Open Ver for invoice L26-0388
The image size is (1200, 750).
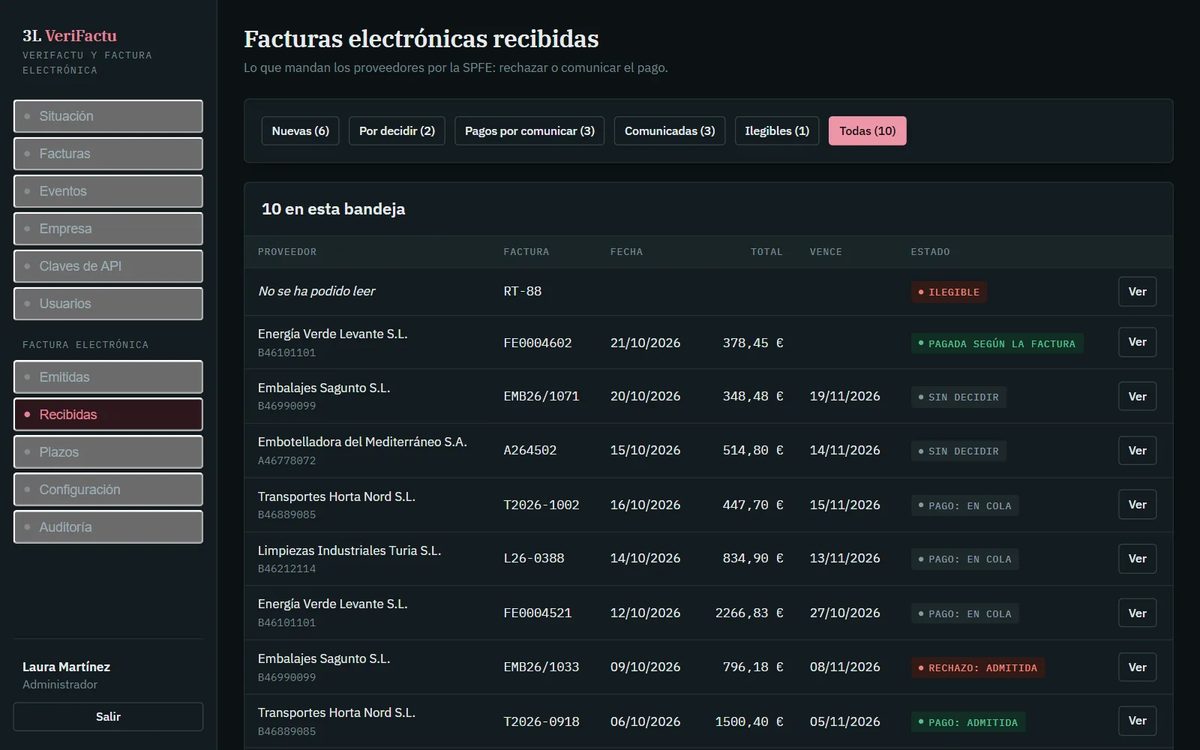1137,558
